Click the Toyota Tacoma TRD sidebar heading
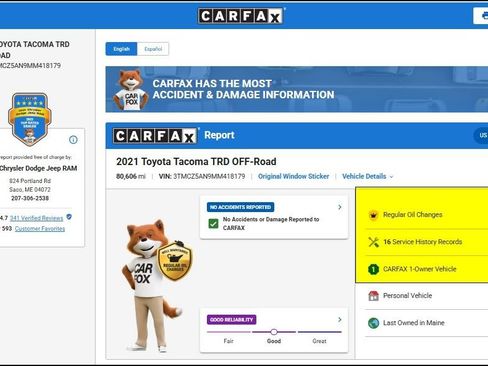Image resolution: width=488 pixels, height=366 pixels. [x=35, y=50]
